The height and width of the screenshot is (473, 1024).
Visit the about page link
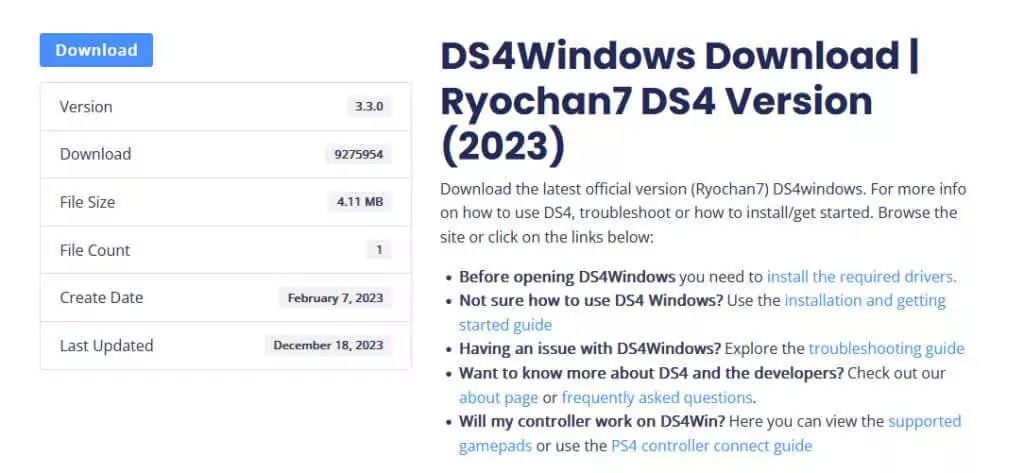(498, 397)
